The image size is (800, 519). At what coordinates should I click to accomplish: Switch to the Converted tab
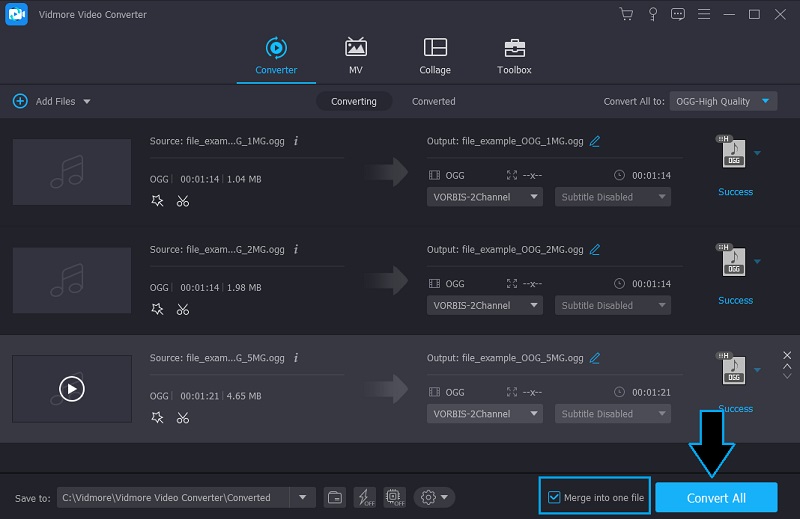click(x=433, y=101)
